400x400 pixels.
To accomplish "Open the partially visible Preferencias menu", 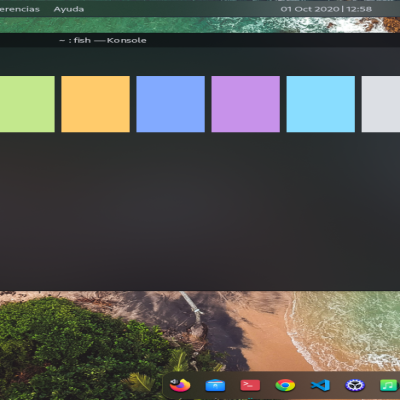I will coord(20,9).
